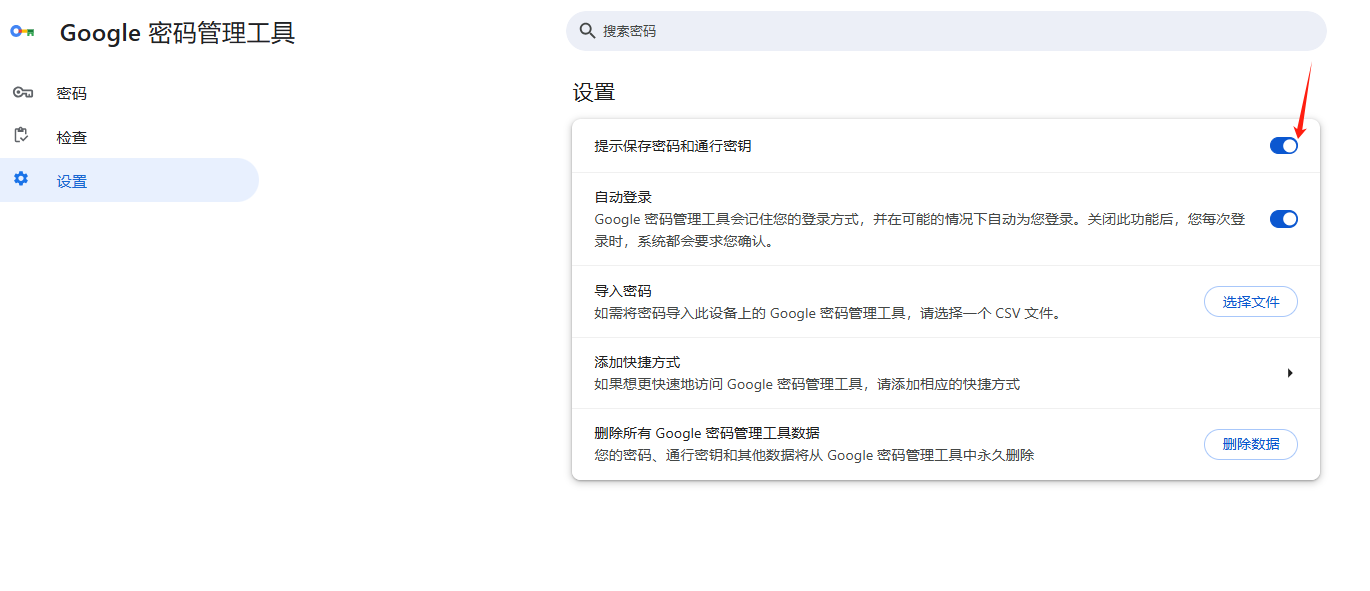Click the Google 密码管理工具 page title
This screenshot has height=591, width=1370.
pos(178,33)
